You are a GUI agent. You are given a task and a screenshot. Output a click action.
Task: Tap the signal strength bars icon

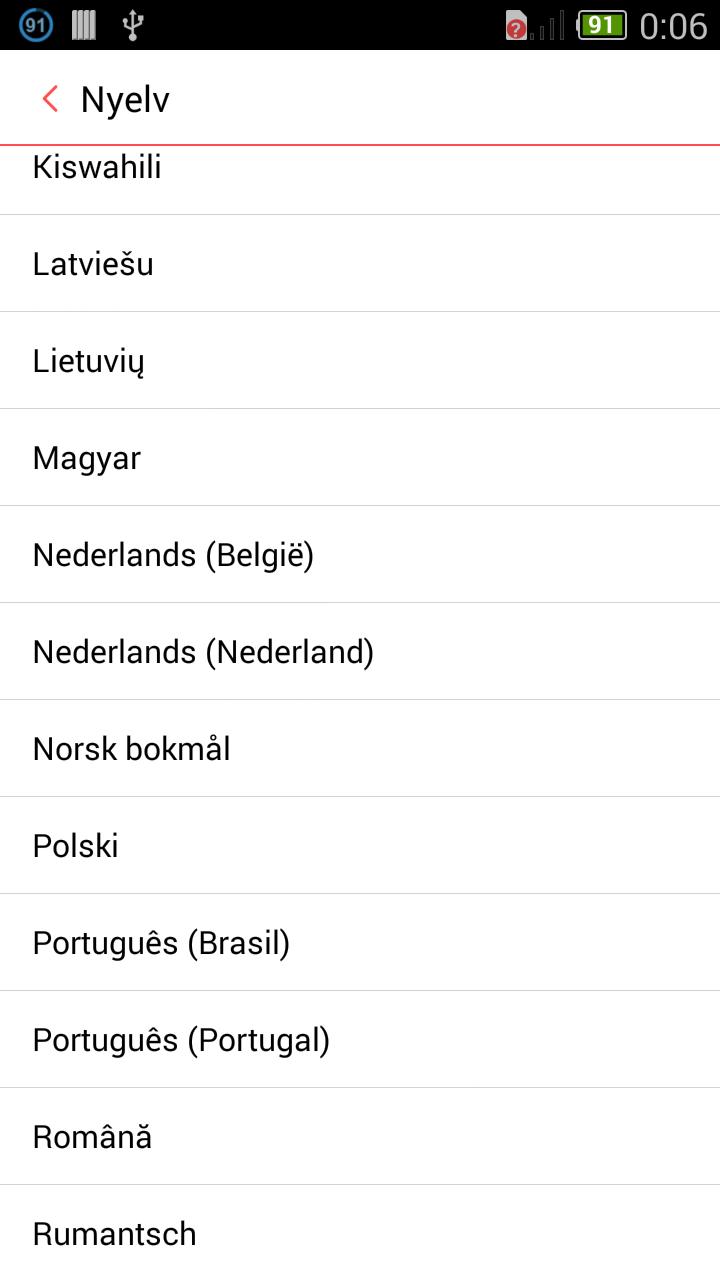click(549, 26)
